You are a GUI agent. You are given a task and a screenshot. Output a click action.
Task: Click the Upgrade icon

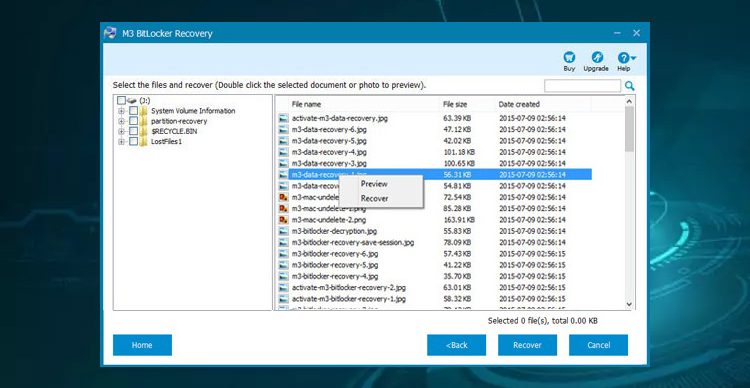596,58
